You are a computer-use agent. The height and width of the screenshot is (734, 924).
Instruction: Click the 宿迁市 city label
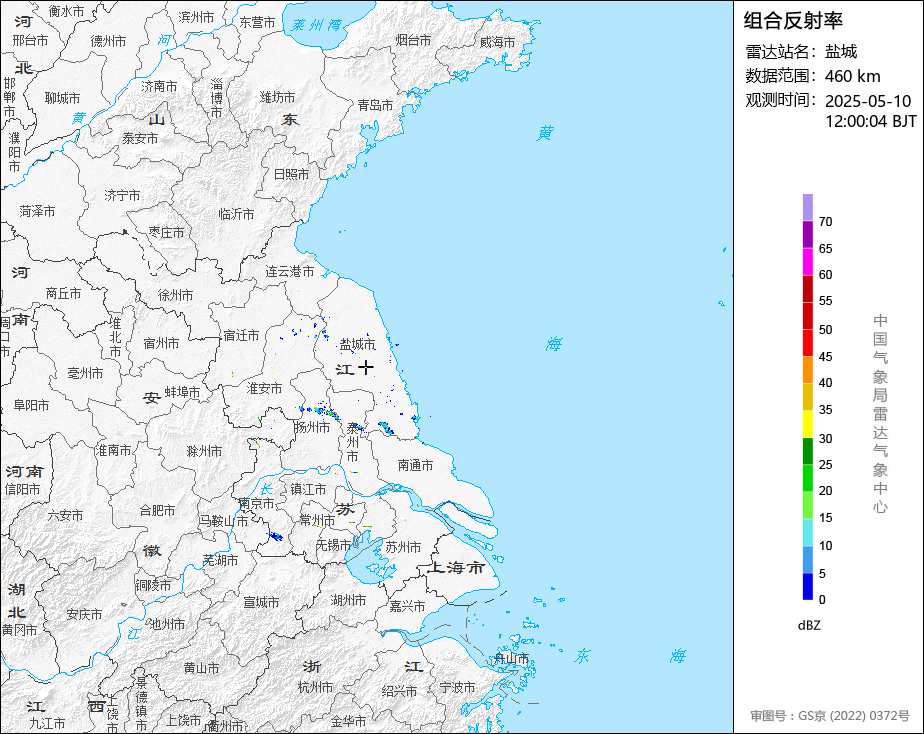[242, 336]
